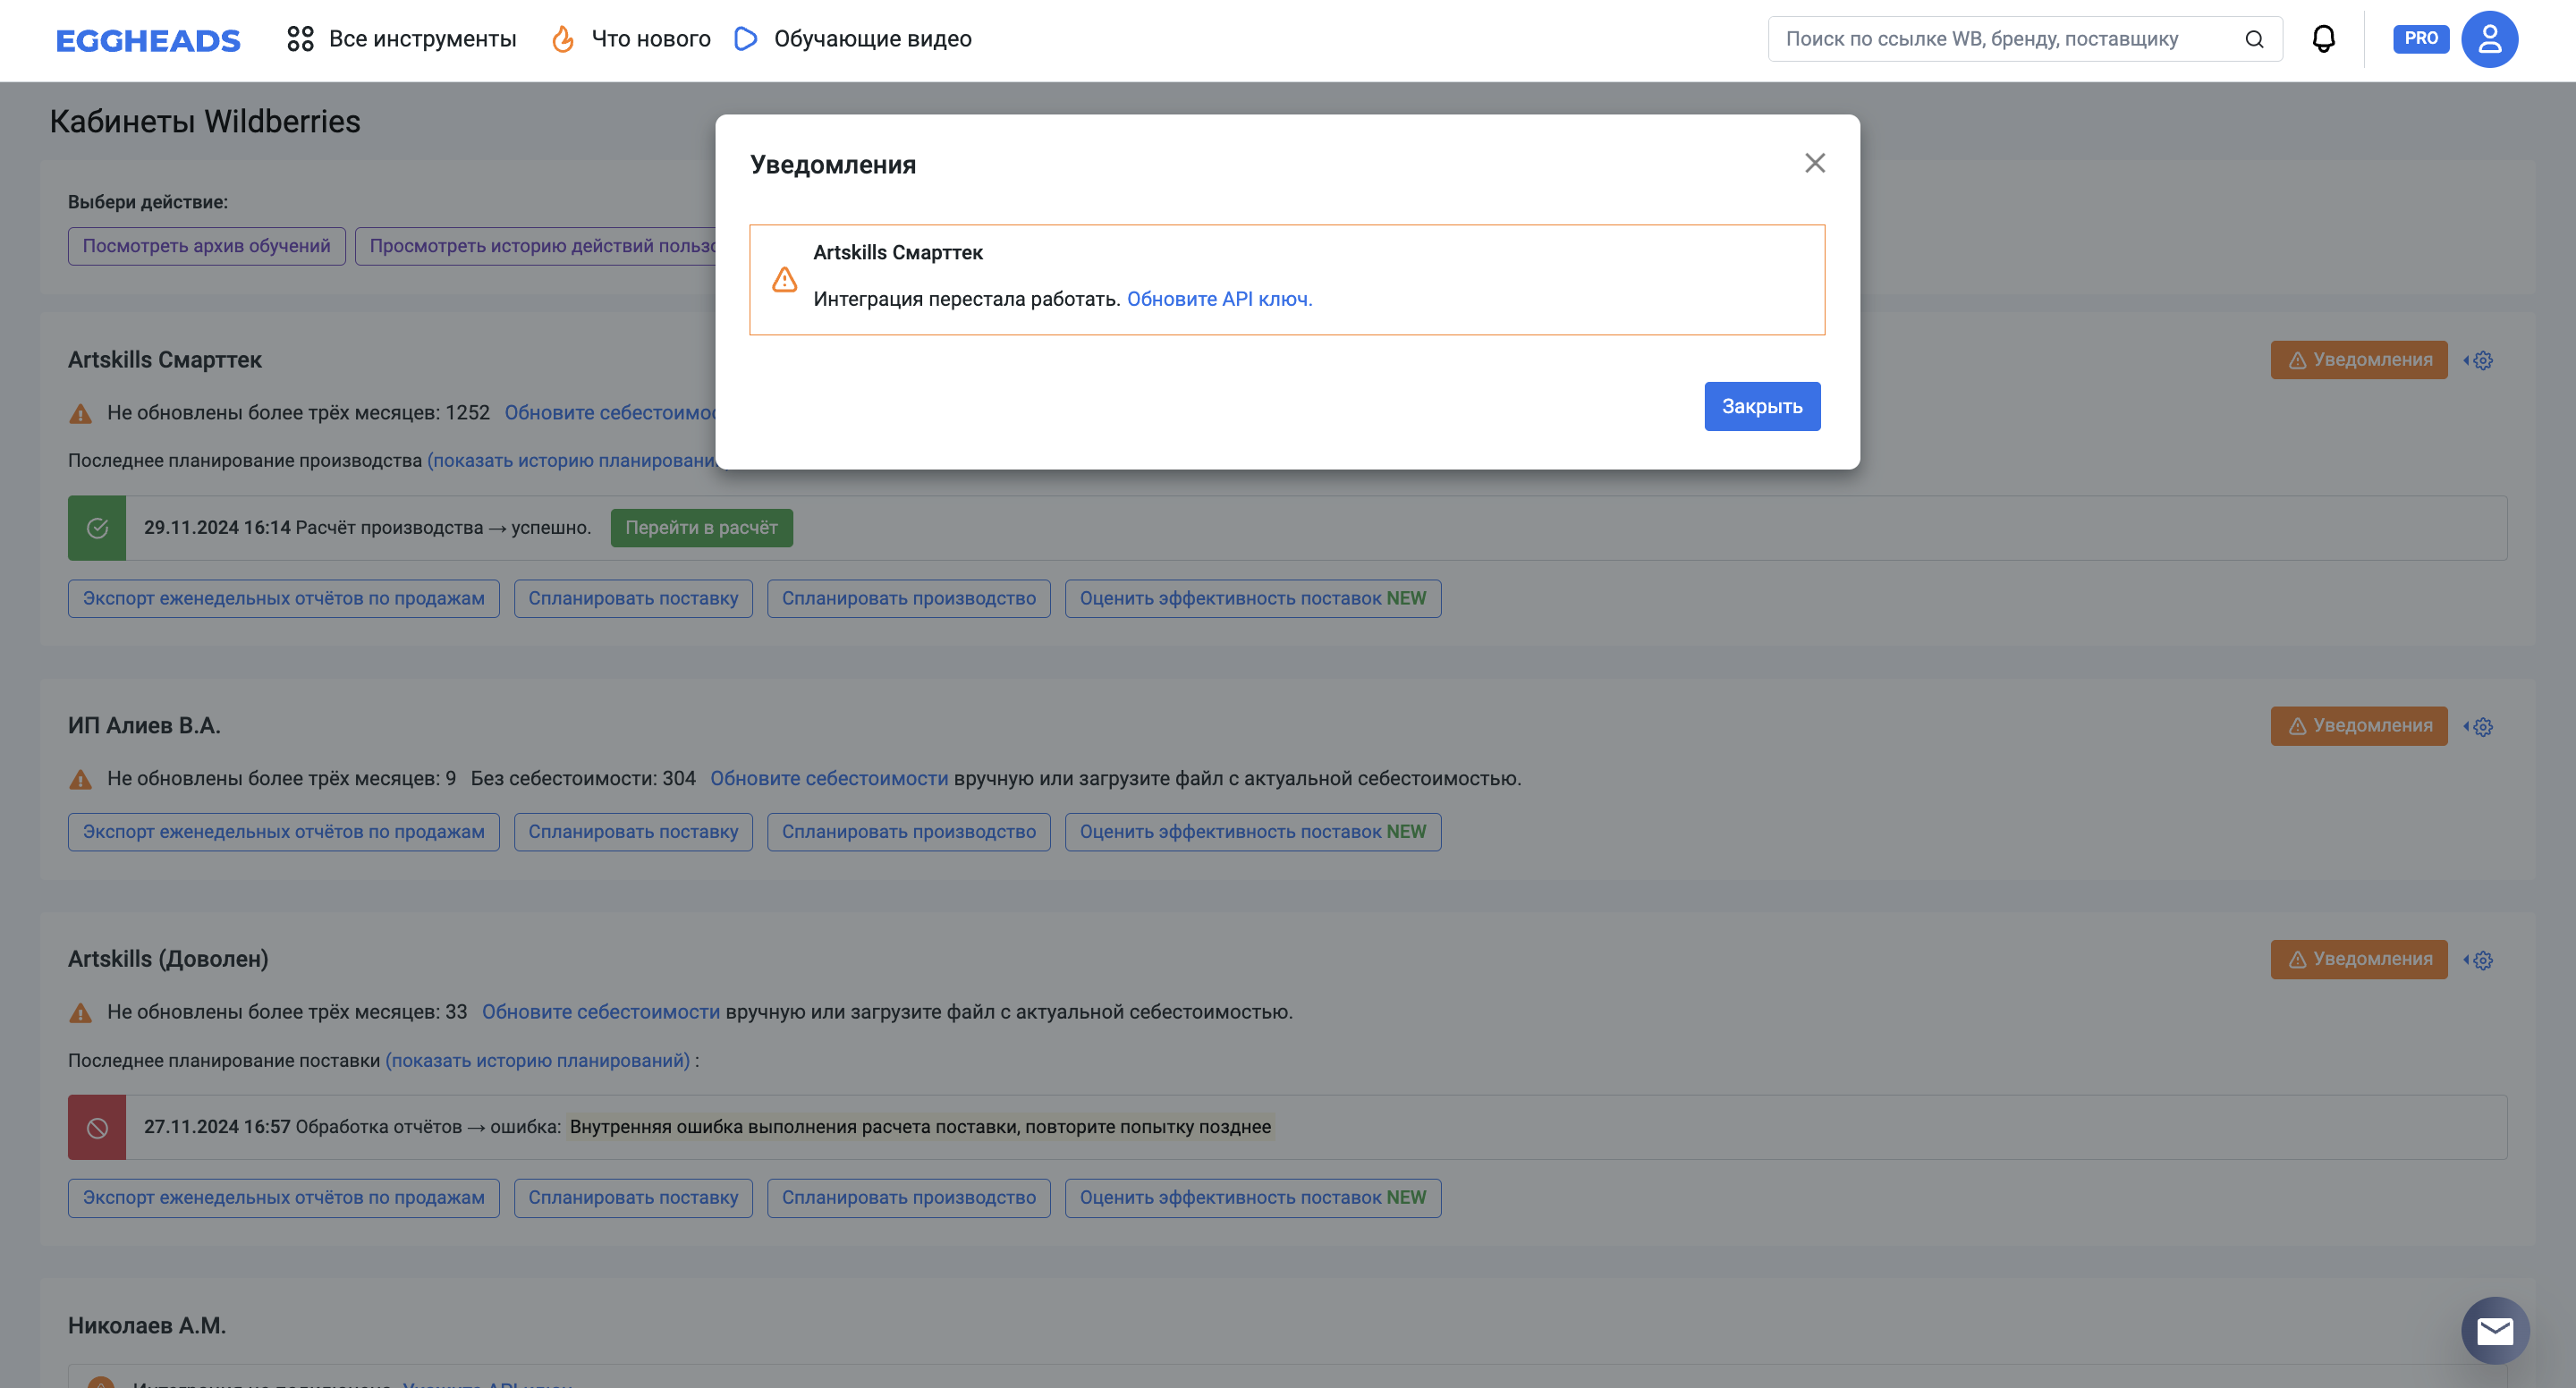Export weekly sales reports for ИП Алиев
Viewport: 2576px width, 1388px height.
click(x=283, y=832)
